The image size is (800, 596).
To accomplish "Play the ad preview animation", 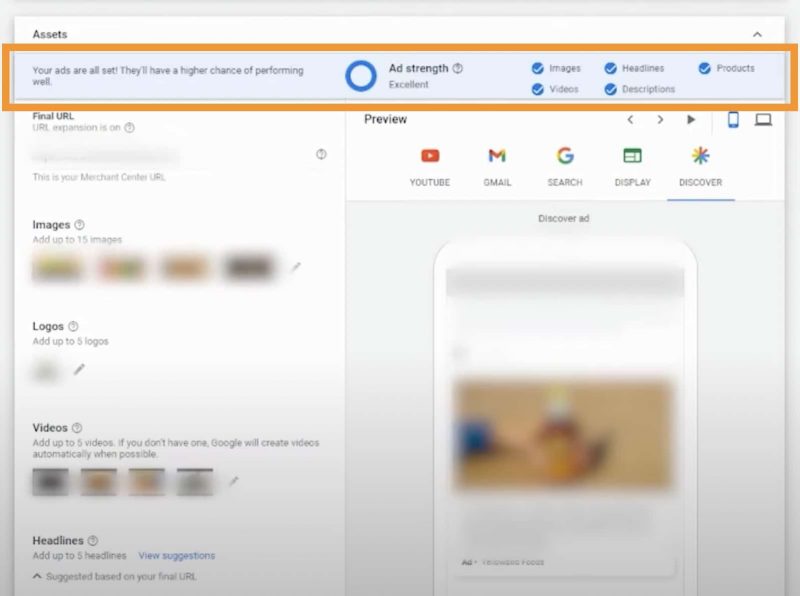I will (691, 120).
